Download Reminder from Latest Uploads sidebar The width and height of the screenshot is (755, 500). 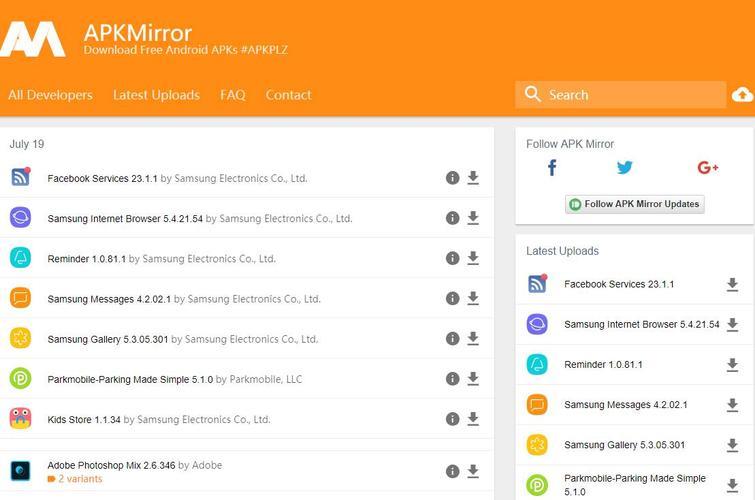732,365
